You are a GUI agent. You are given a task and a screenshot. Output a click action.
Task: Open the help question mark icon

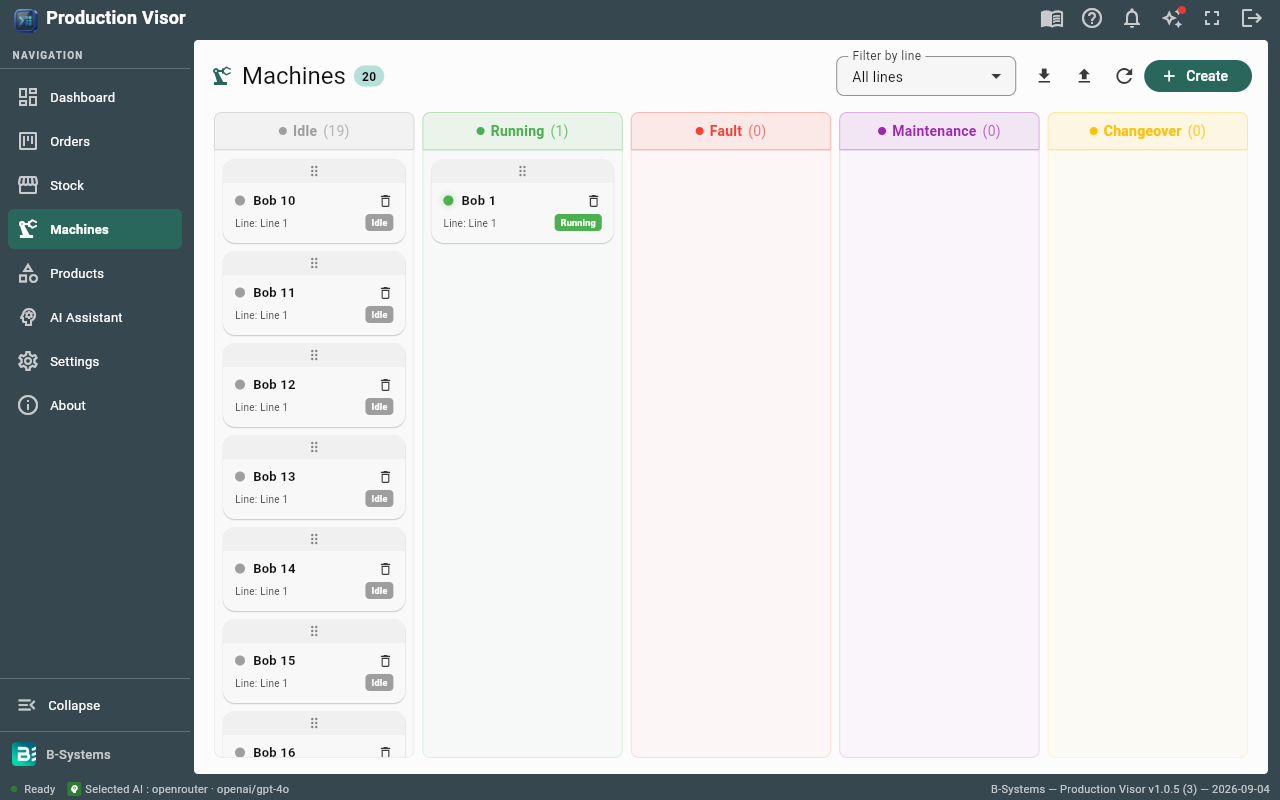1092,18
